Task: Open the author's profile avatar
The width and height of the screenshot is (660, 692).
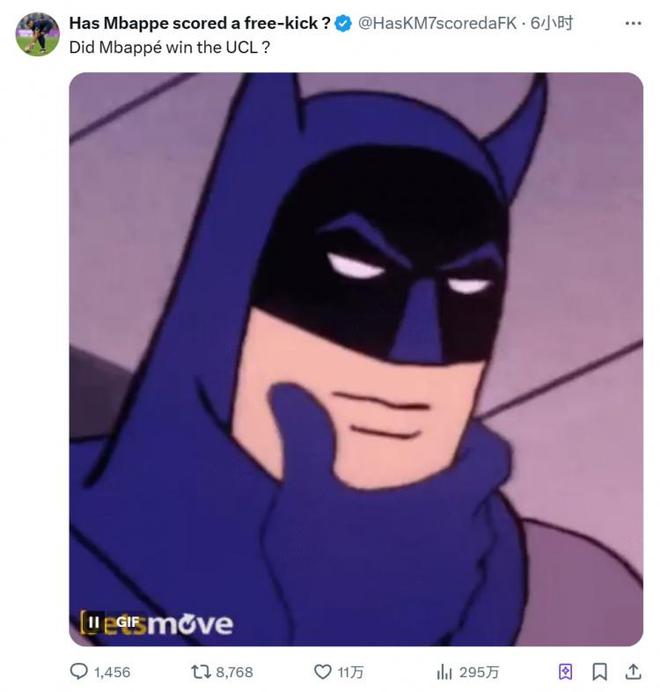Action: click(38, 34)
